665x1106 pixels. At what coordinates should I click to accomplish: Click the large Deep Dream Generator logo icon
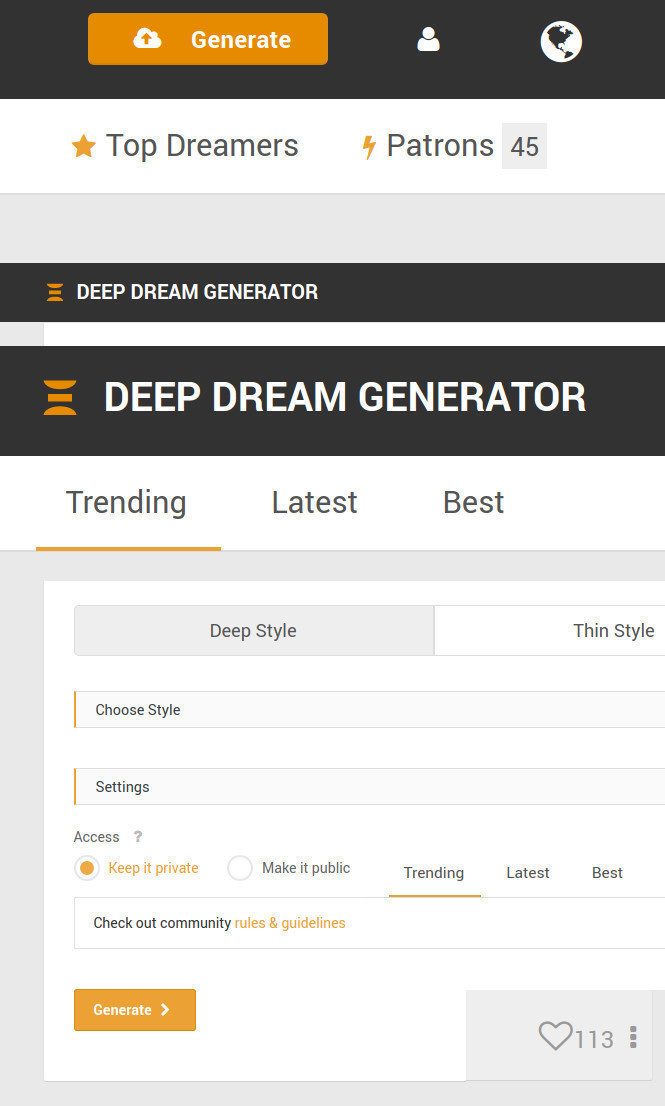(60, 397)
